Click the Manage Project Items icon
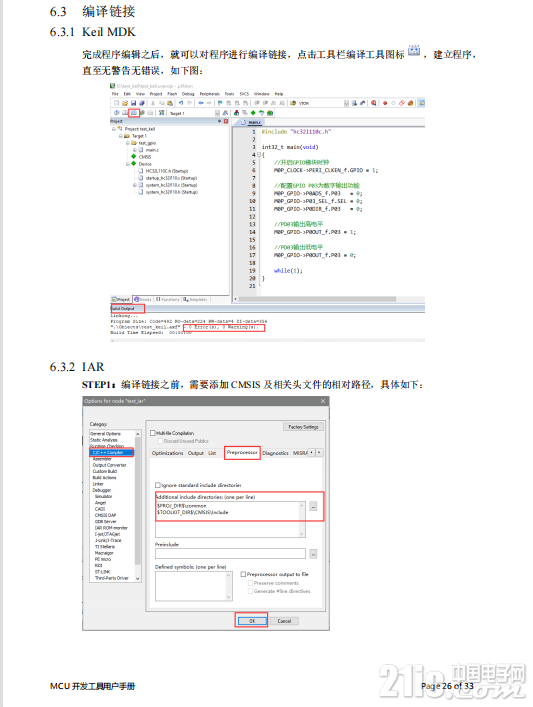This screenshot has width=533, height=707. pos(236,113)
